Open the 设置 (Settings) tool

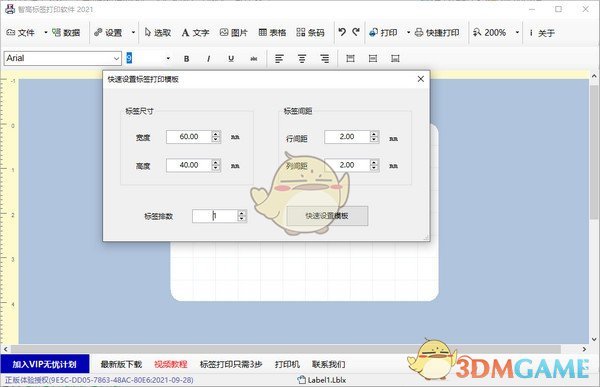pyautogui.click(x=108, y=33)
